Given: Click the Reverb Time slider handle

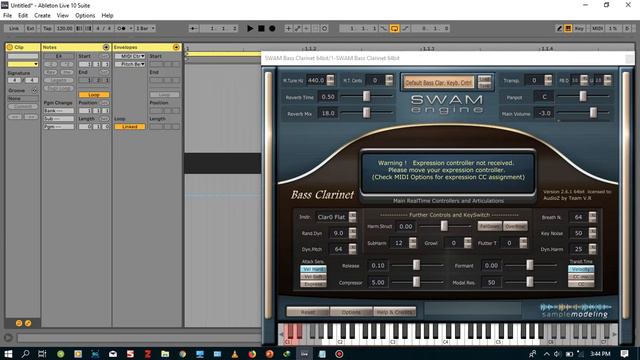Looking at the screenshot, I should pos(367,96).
